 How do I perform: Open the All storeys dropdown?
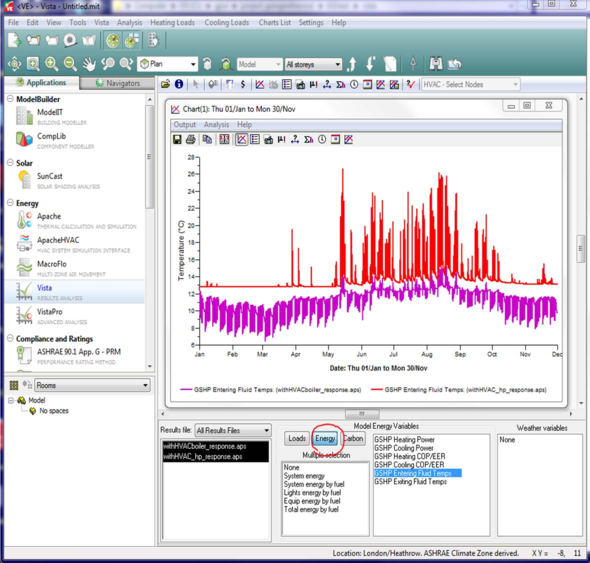313,64
